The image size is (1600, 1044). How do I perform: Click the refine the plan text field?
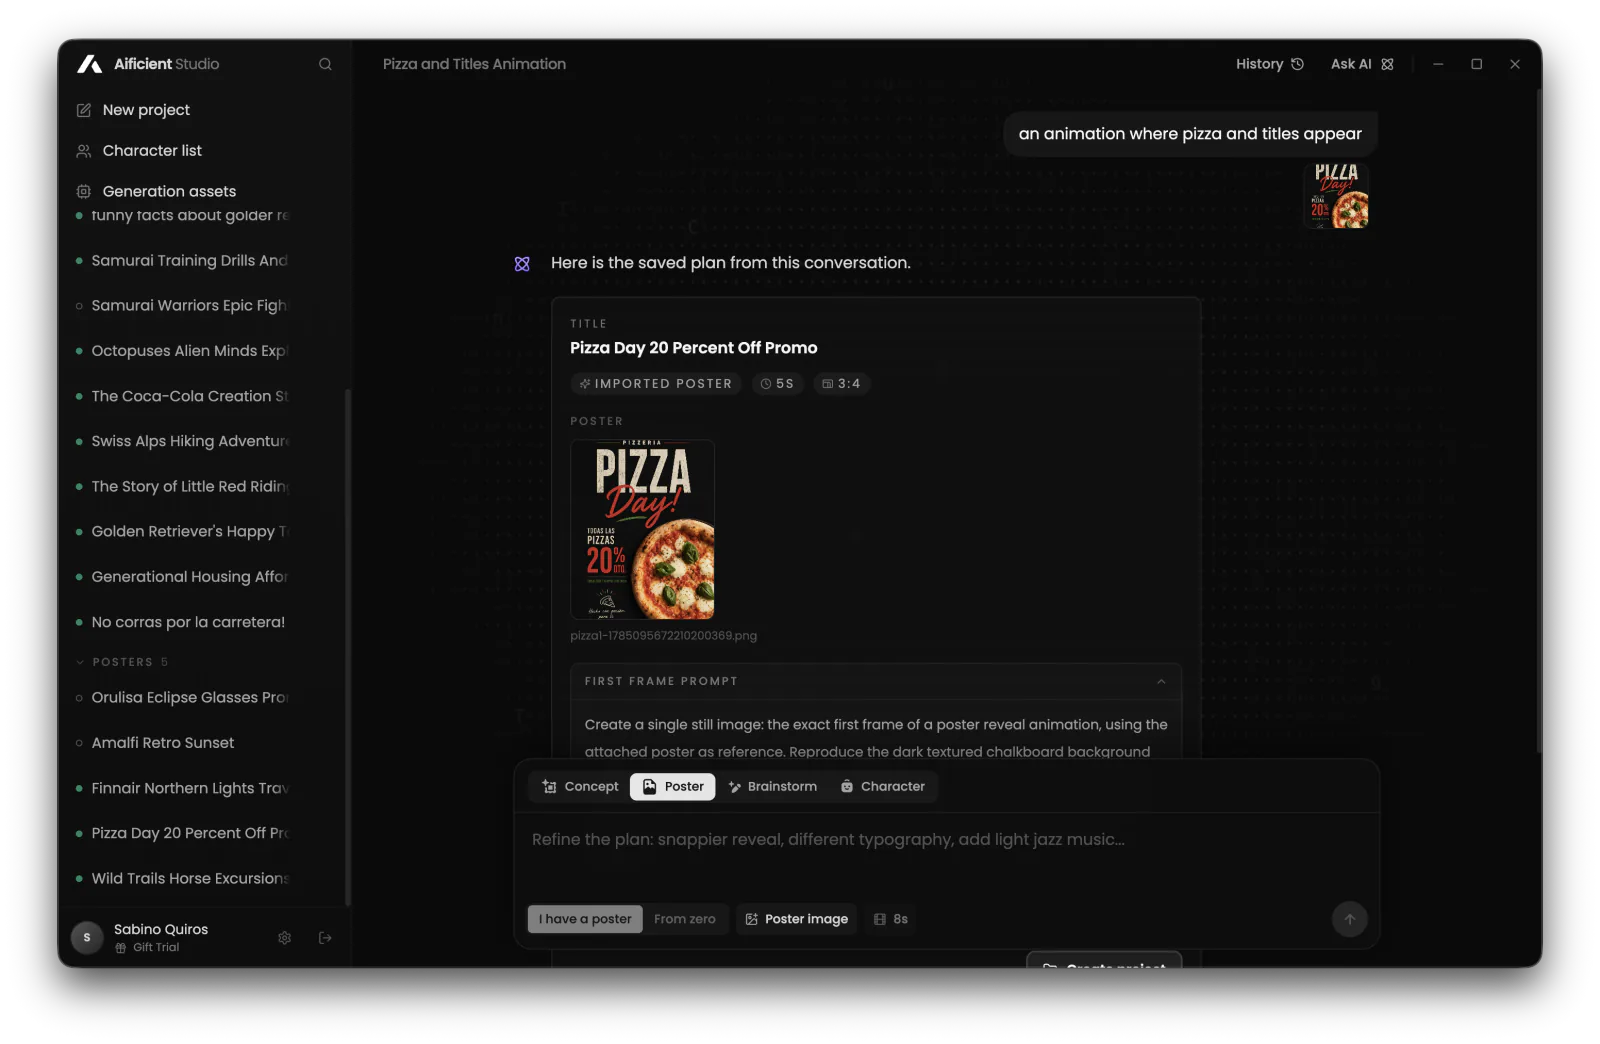[x=946, y=840]
